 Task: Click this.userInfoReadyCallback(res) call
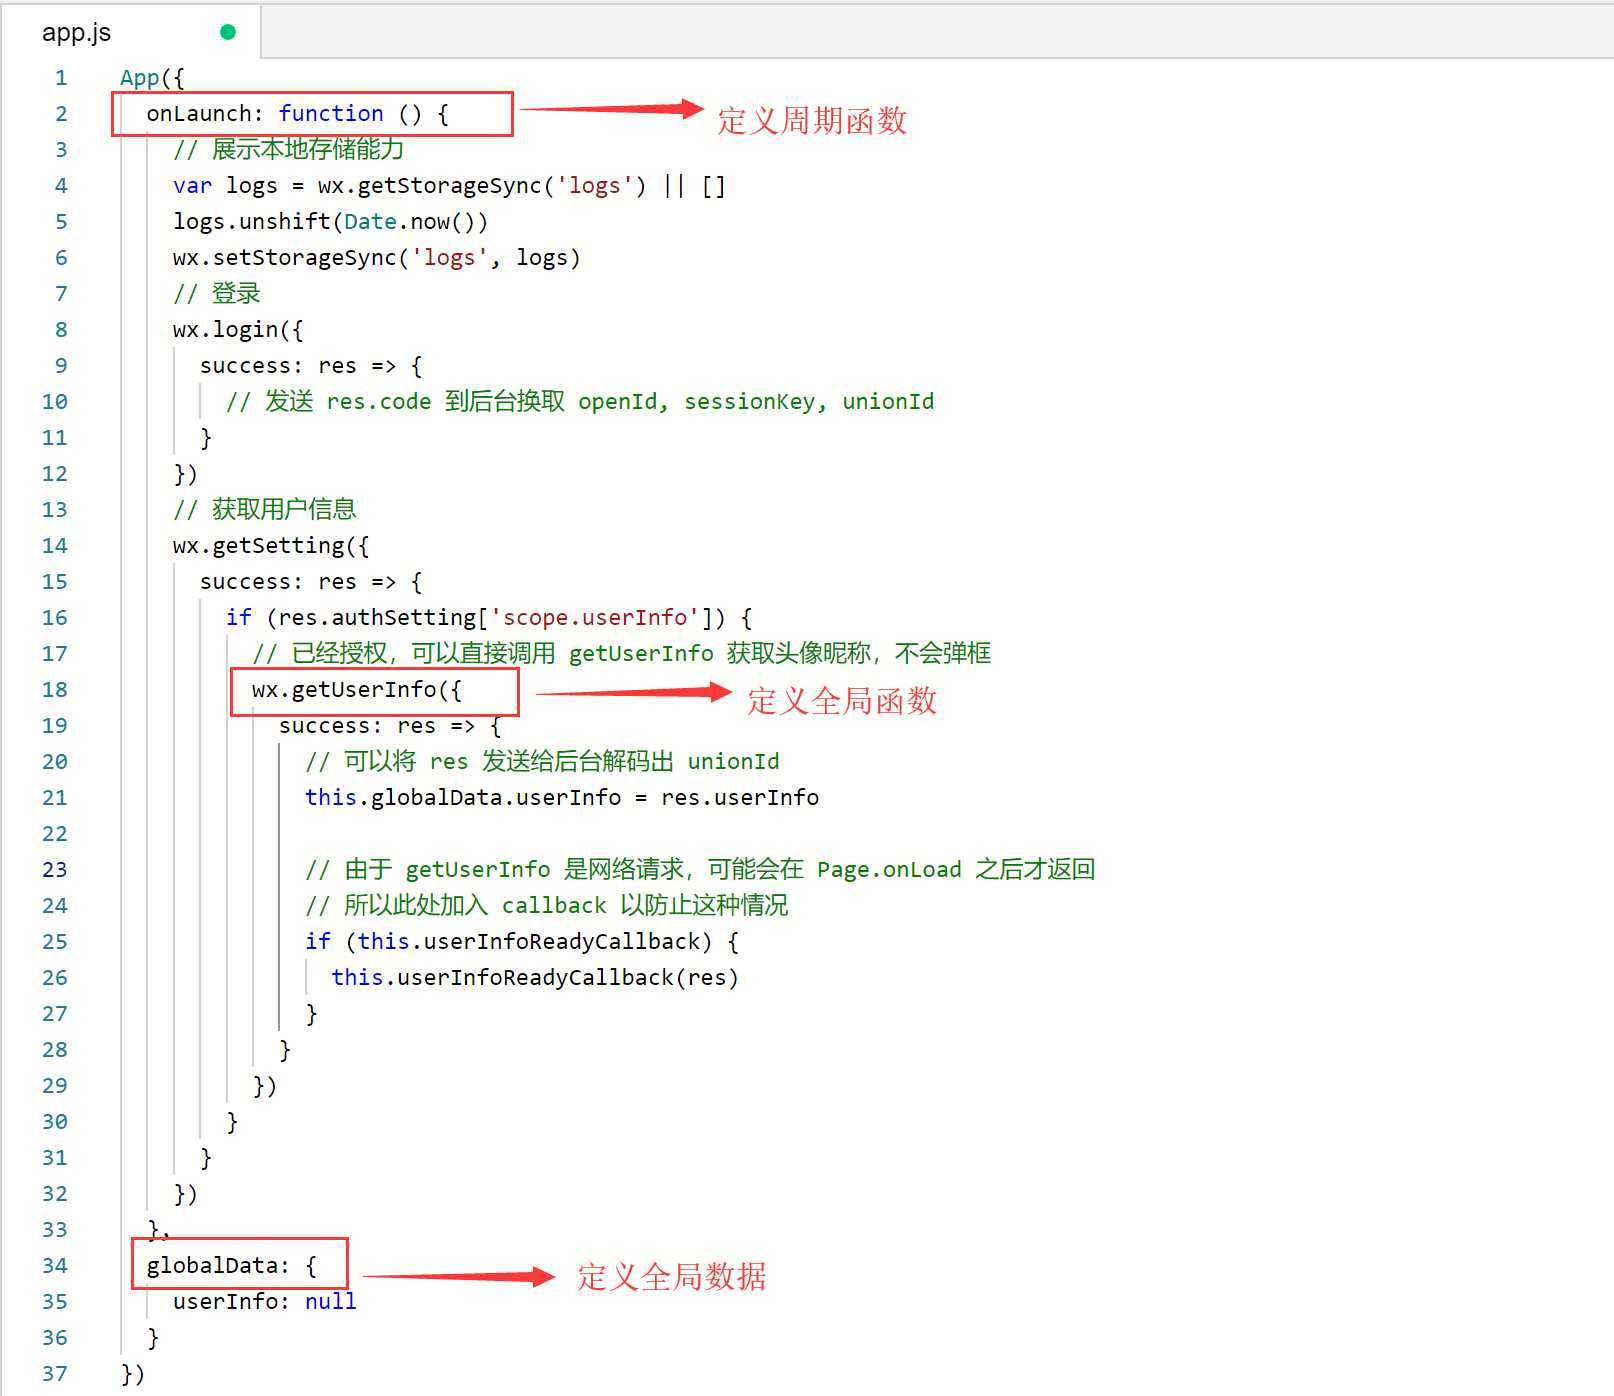coord(535,978)
